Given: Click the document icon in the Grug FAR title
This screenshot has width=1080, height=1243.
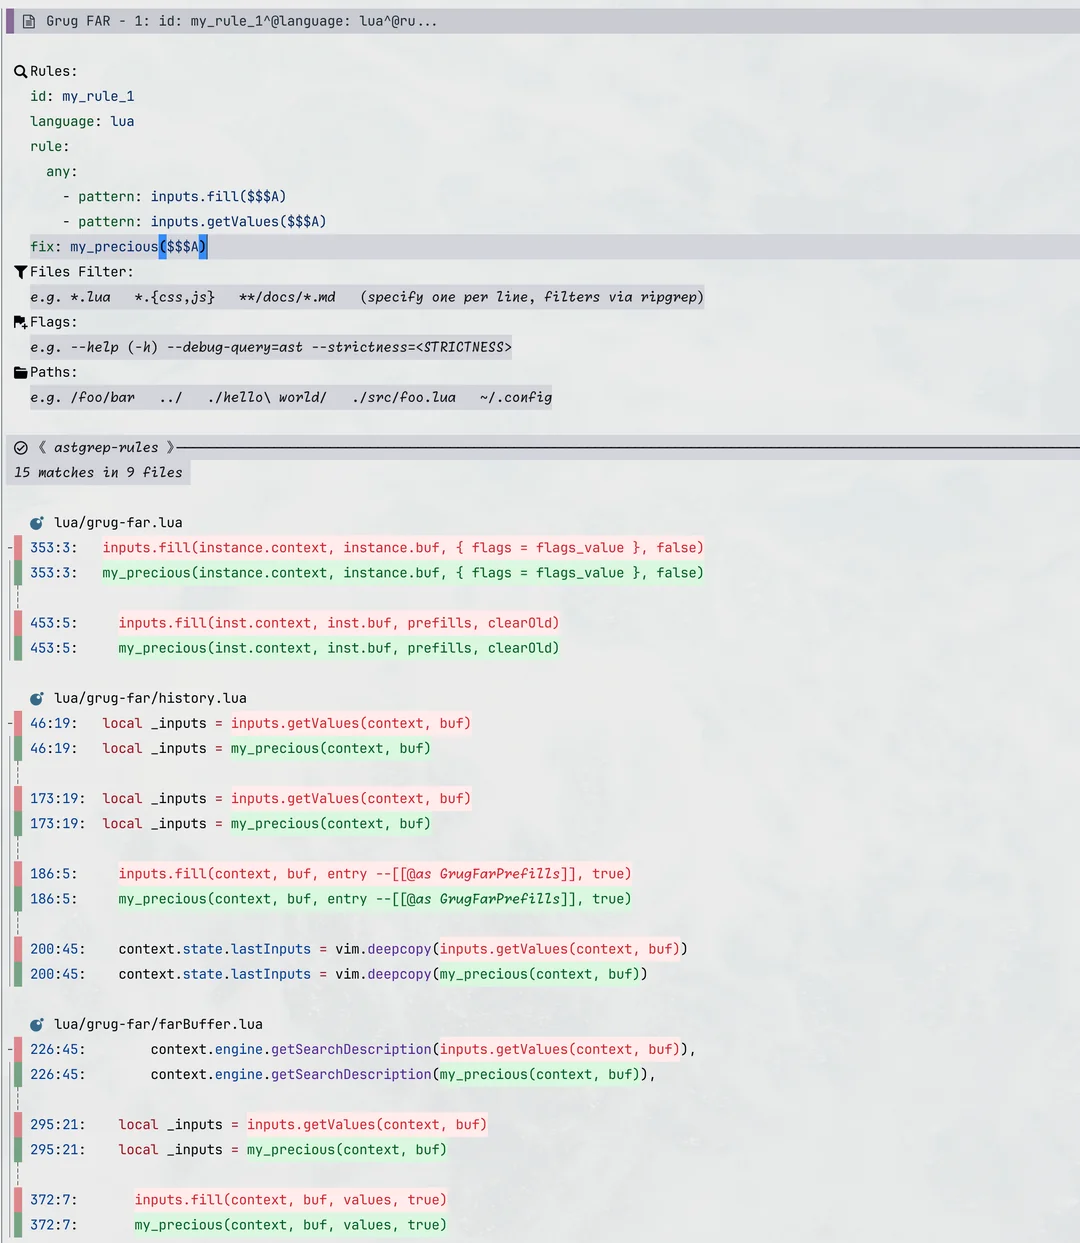Looking at the screenshot, I should pyautogui.click(x=29, y=21).
